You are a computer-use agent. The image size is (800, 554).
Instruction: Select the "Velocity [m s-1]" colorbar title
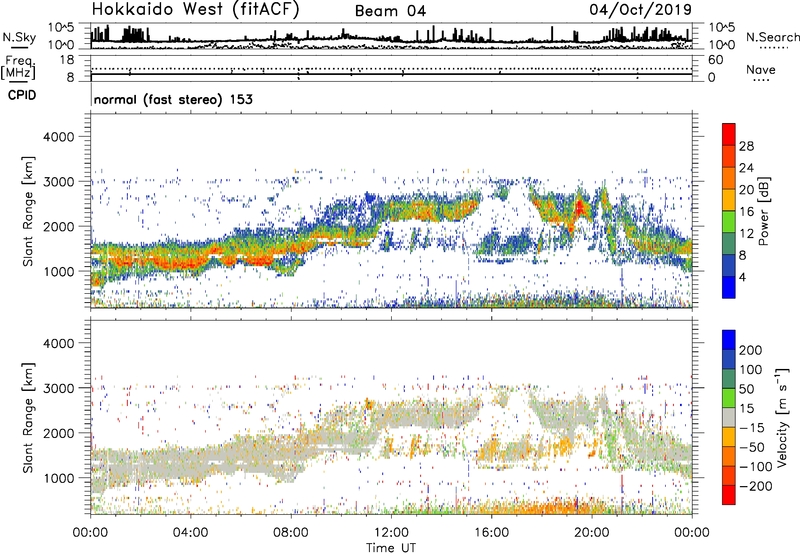pyautogui.click(x=783, y=417)
